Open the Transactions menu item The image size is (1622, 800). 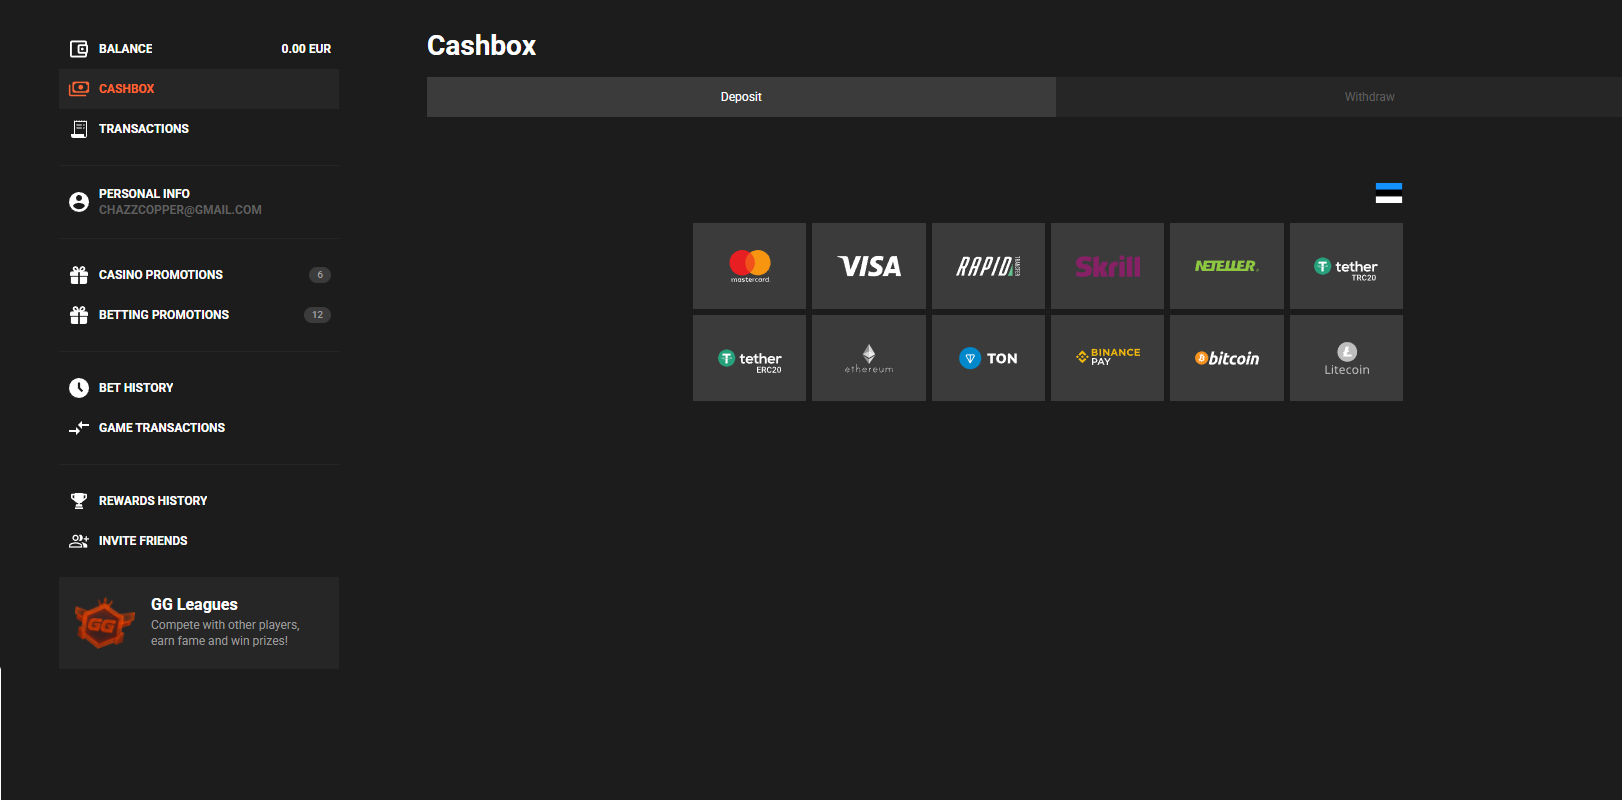point(199,129)
